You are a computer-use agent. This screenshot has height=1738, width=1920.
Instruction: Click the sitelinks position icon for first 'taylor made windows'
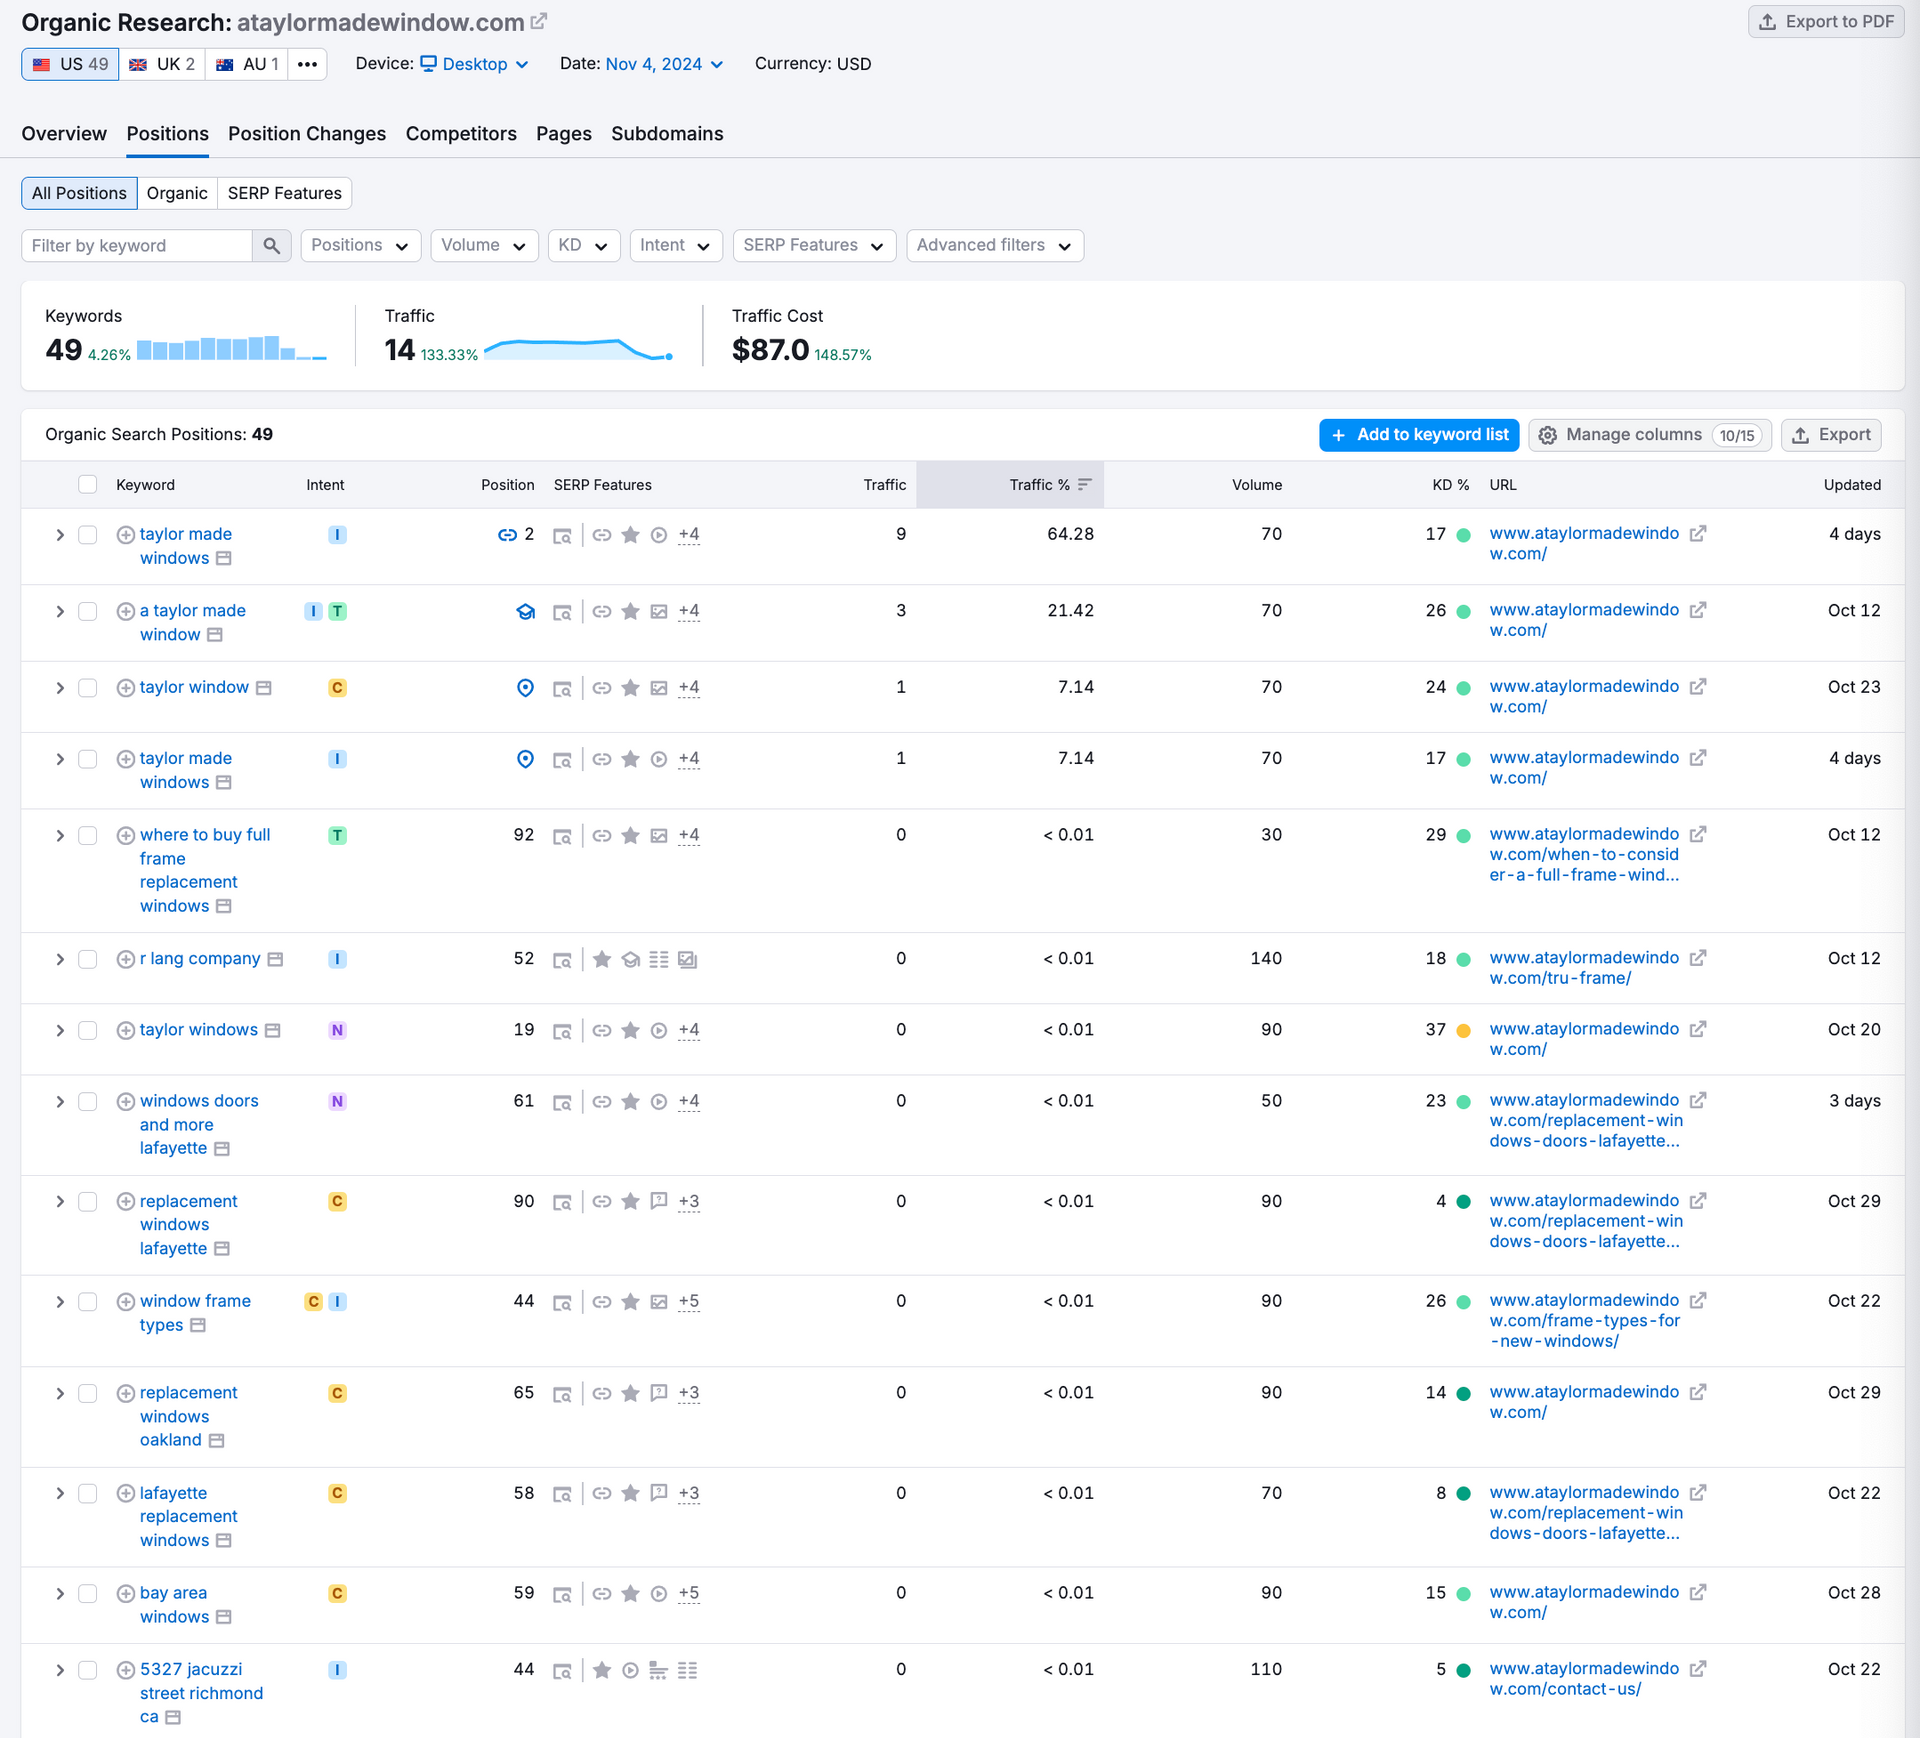click(x=507, y=535)
